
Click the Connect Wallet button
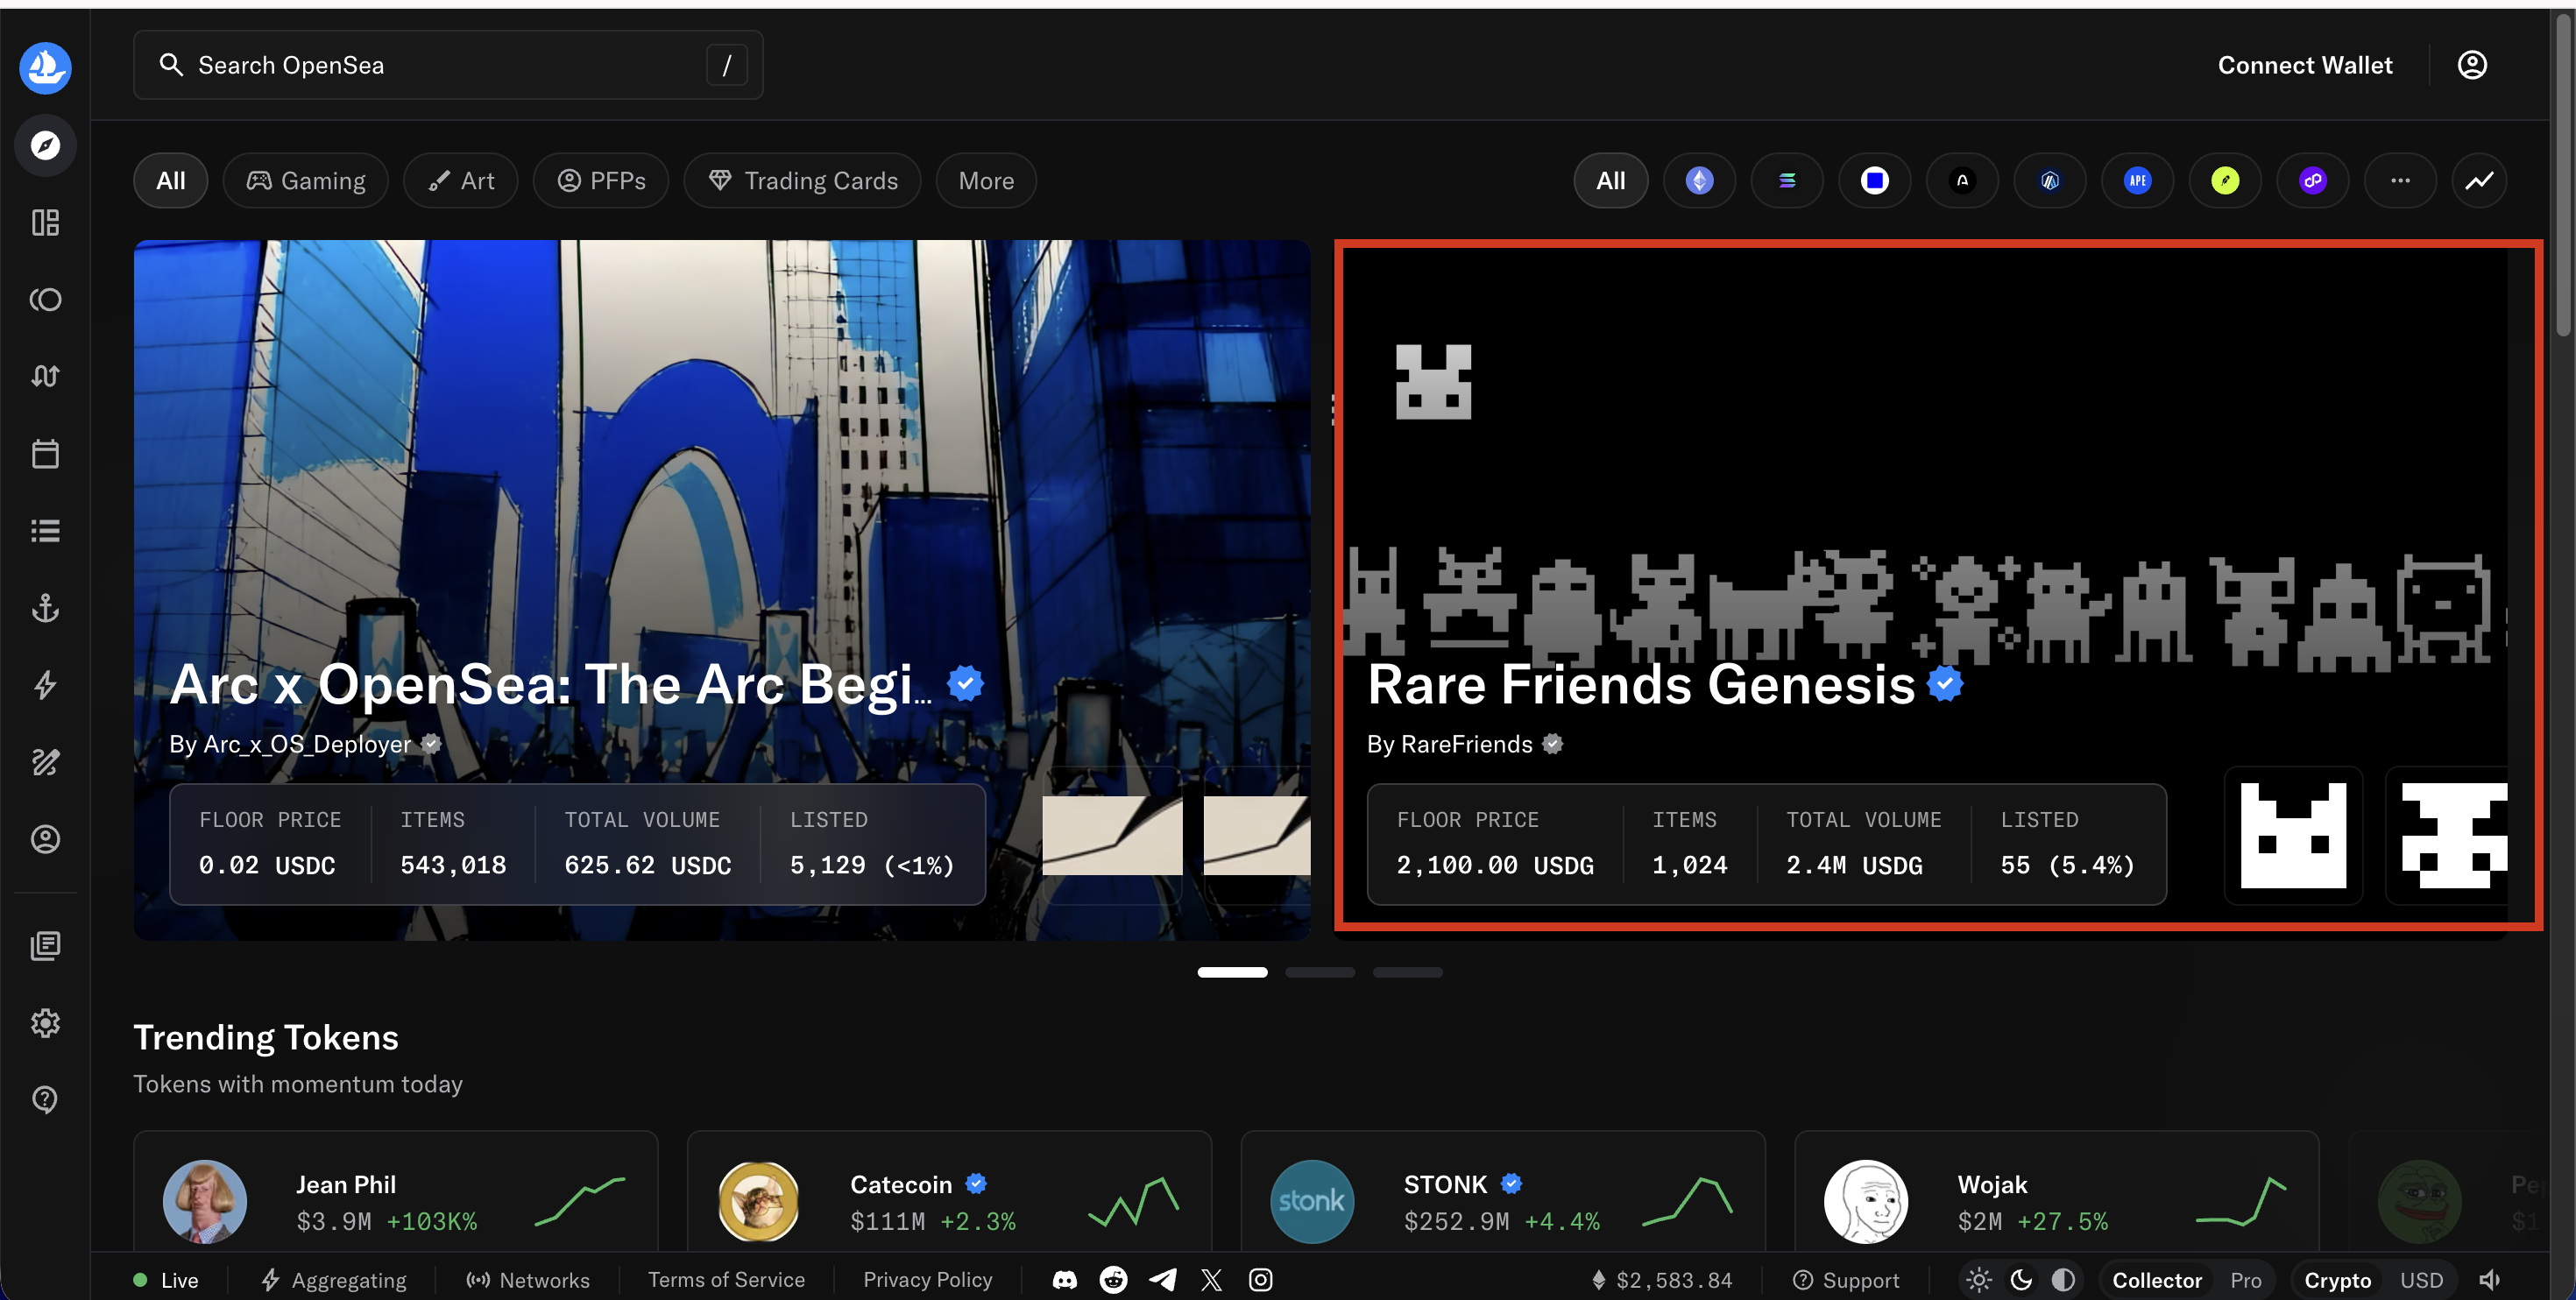pyautogui.click(x=2305, y=65)
